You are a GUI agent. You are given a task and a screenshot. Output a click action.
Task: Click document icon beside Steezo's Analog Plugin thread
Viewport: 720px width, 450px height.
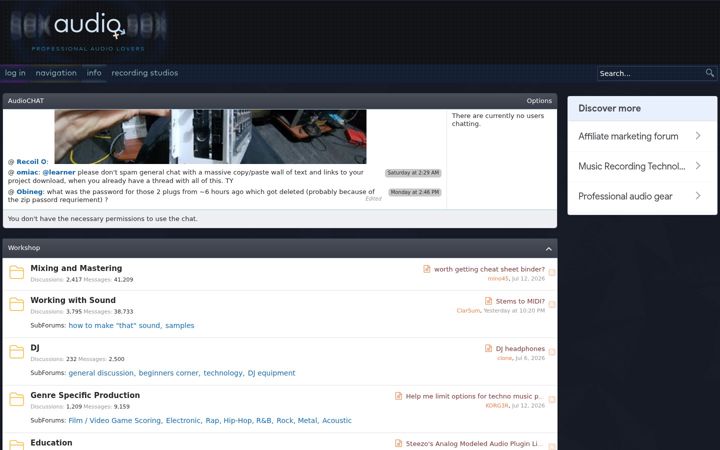pyautogui.click(x=398, y=444)
